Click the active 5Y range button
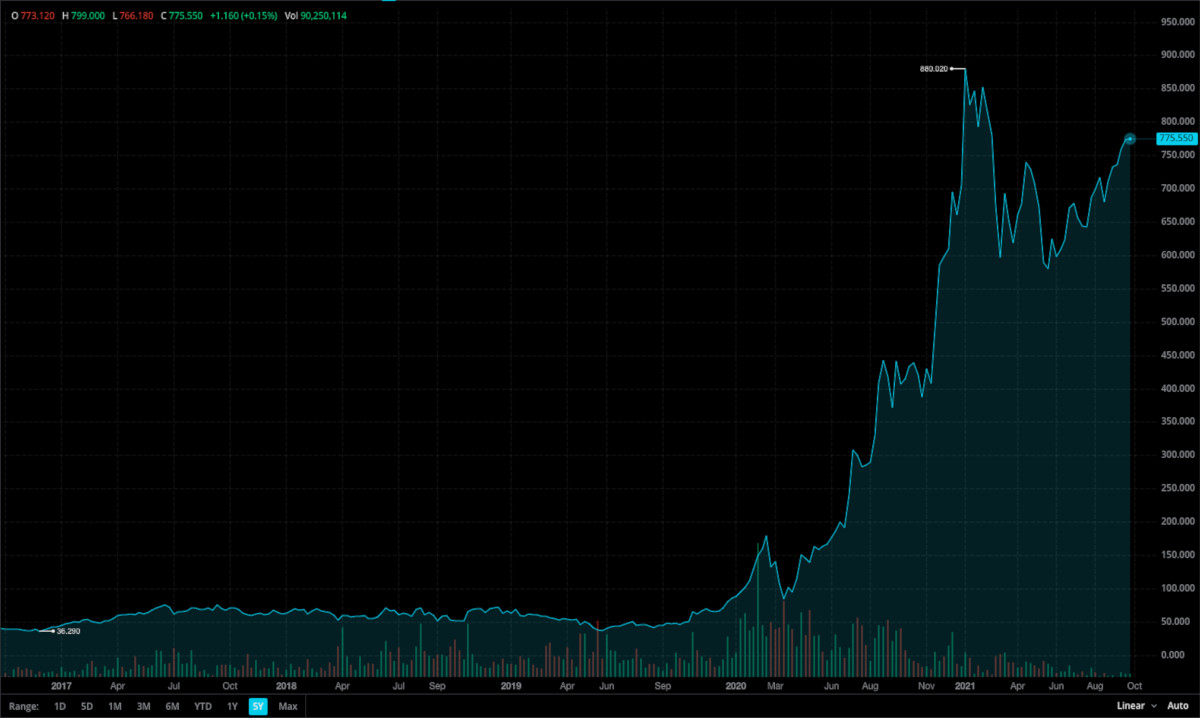This screenshot has height=718, width=1200. click(x=258, y=707)
